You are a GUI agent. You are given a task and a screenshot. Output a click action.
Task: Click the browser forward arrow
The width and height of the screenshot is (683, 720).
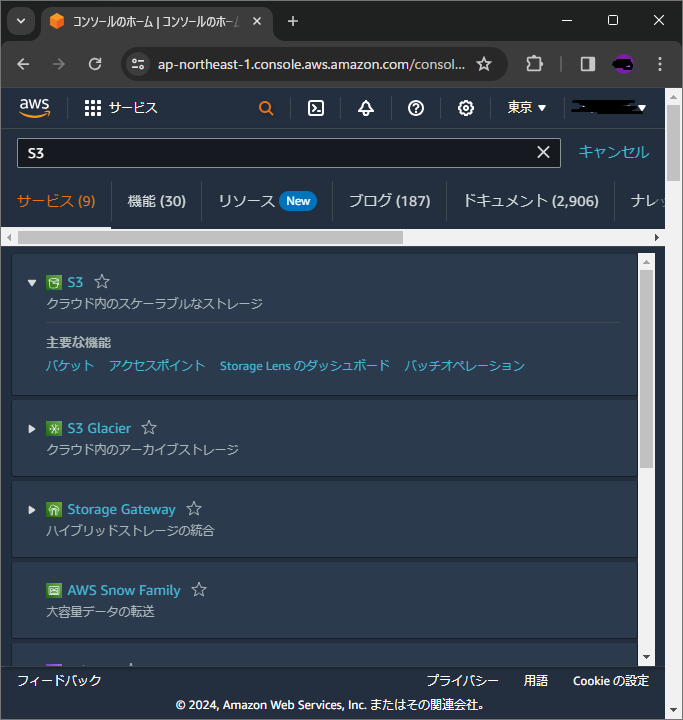pos(59,64)
